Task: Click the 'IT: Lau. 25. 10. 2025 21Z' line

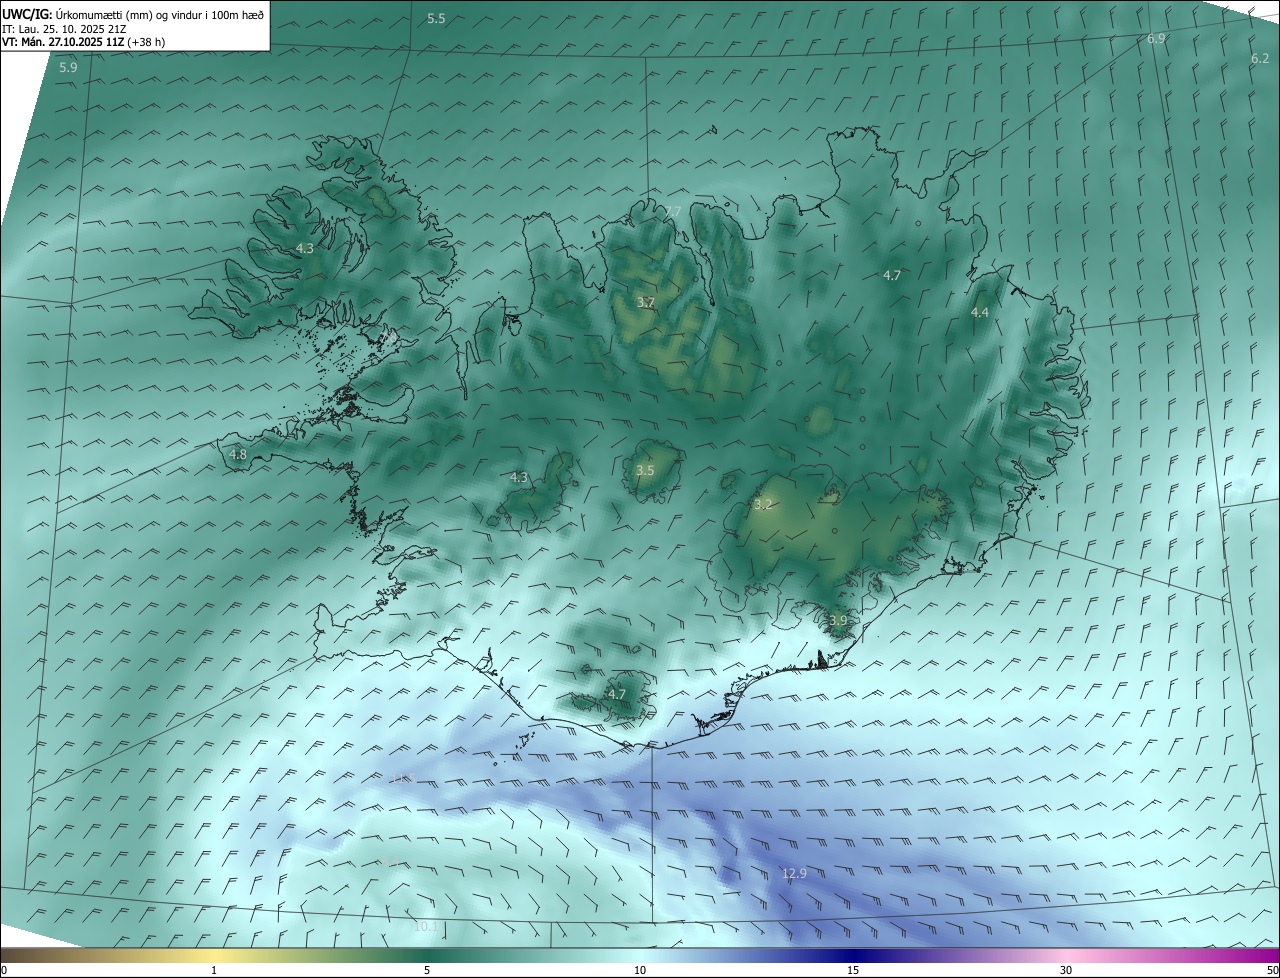Action: point(64,28)
